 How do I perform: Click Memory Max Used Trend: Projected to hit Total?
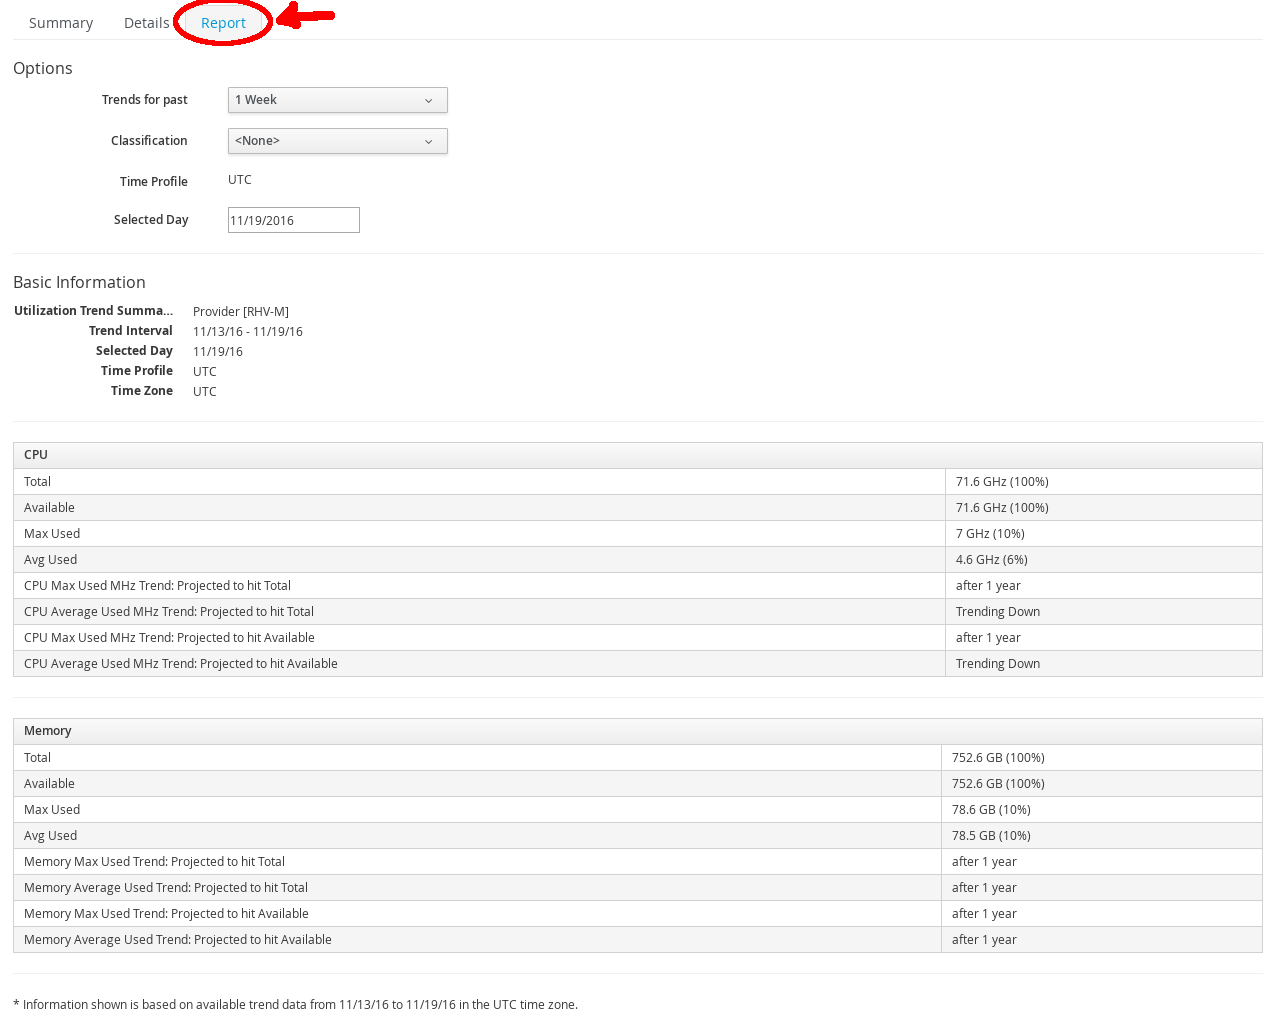coord(154,862)
